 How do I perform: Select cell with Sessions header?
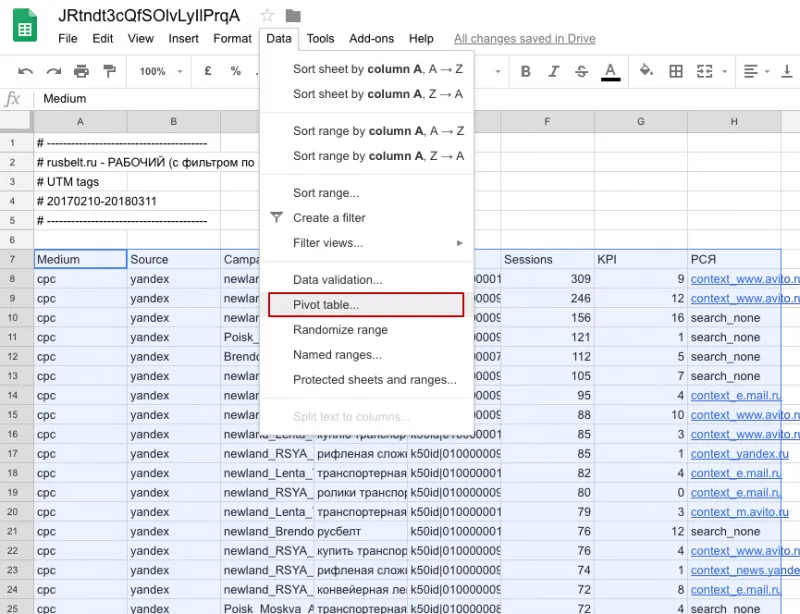(x=547, y=259)
